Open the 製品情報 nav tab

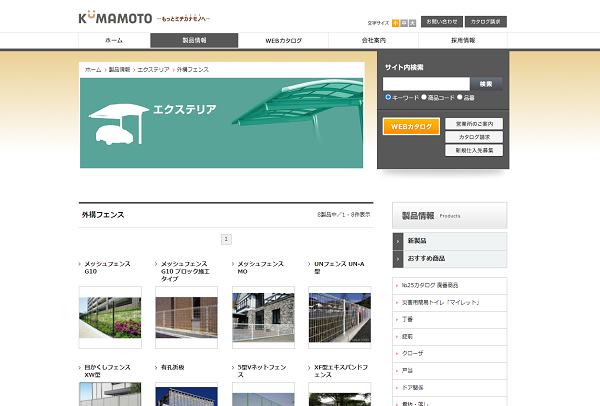[x=194, y=41]
